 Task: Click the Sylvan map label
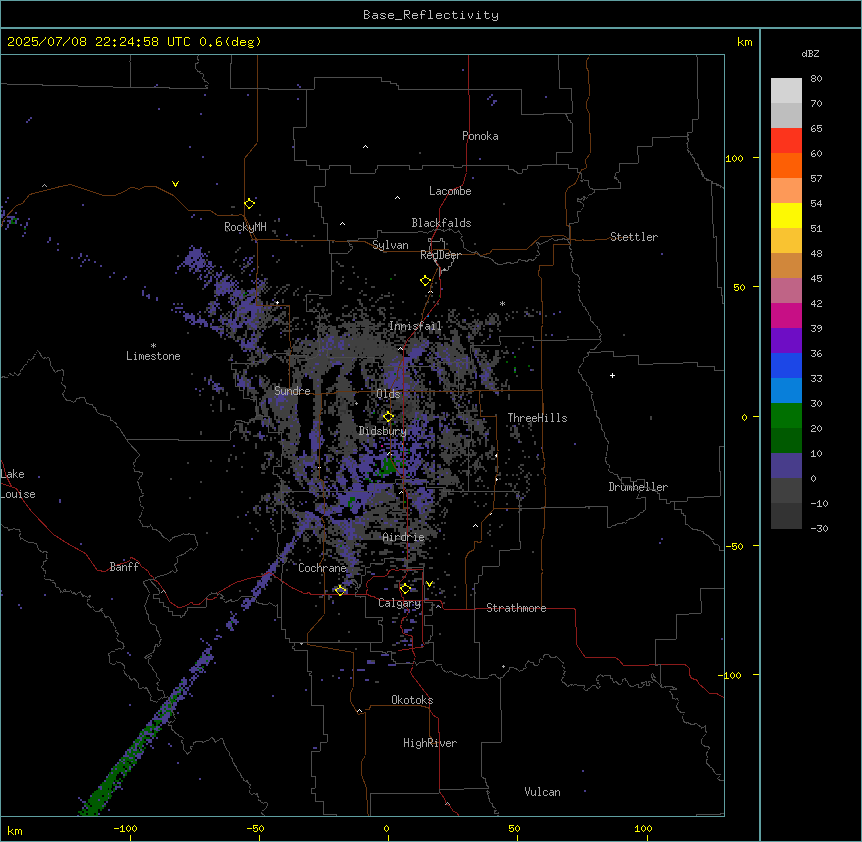390,245
